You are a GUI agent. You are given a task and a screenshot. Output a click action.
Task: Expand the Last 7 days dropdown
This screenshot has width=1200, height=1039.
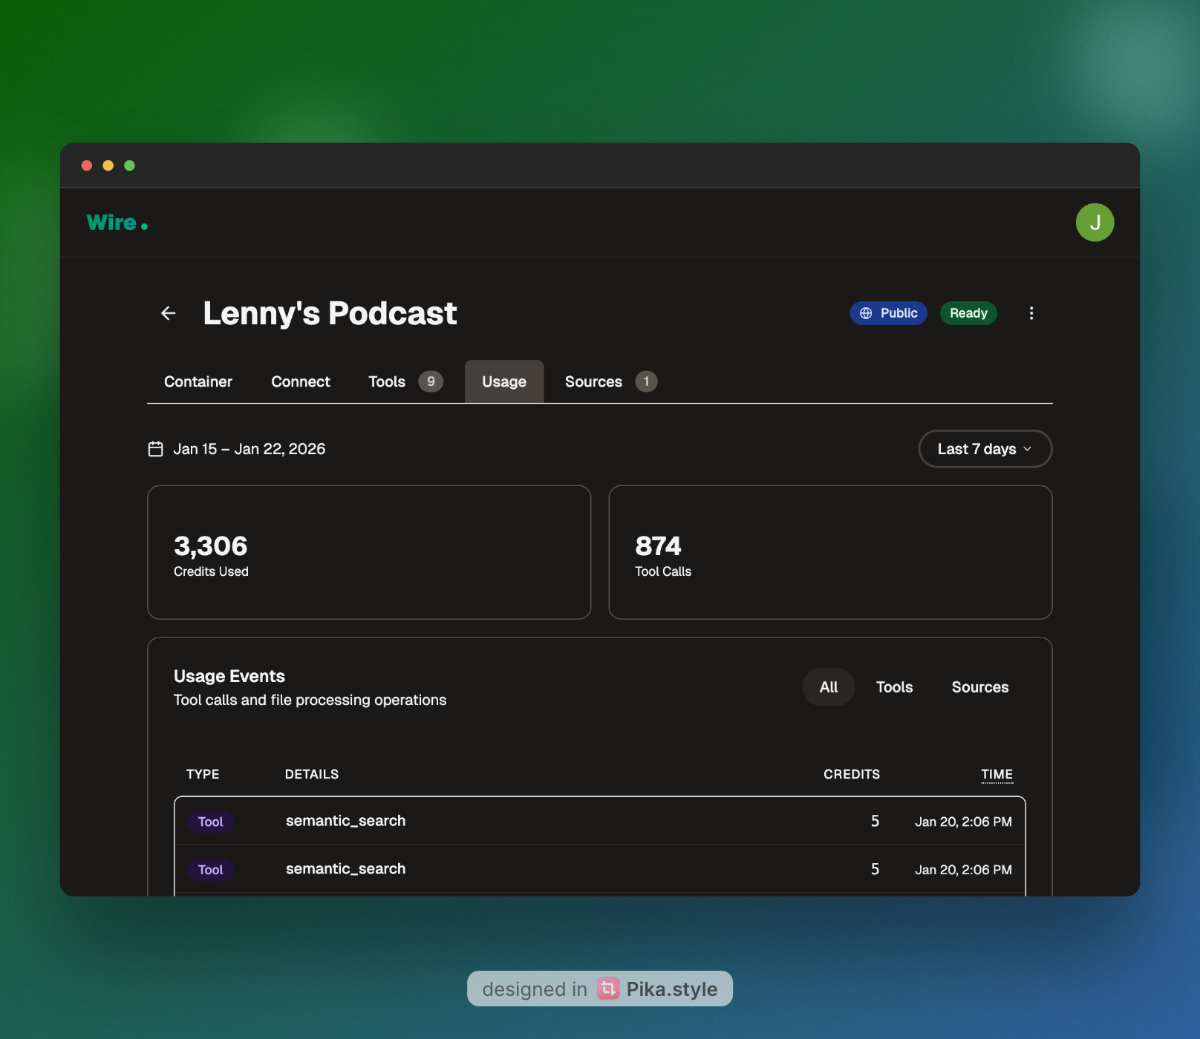click(984, 449)
